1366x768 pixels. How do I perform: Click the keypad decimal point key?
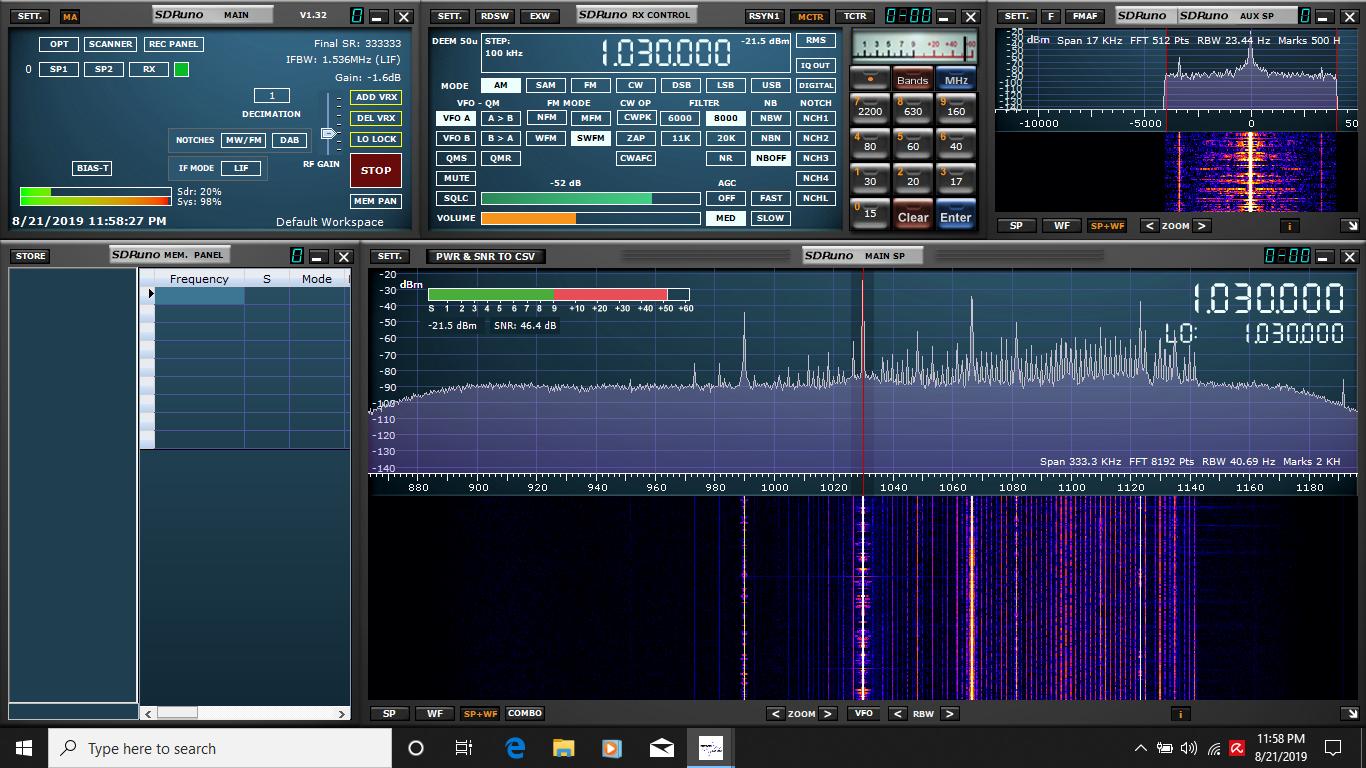[x=870, y=78]
